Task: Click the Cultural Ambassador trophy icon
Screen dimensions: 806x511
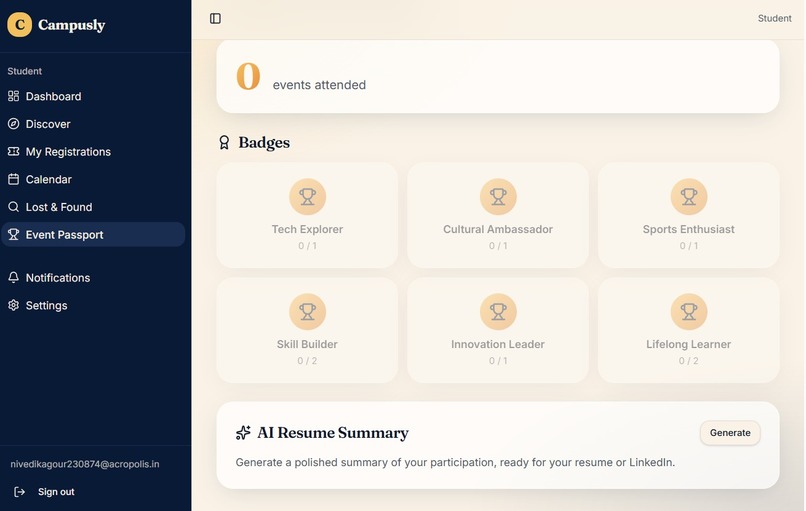Action: click(x=498, y=196)
